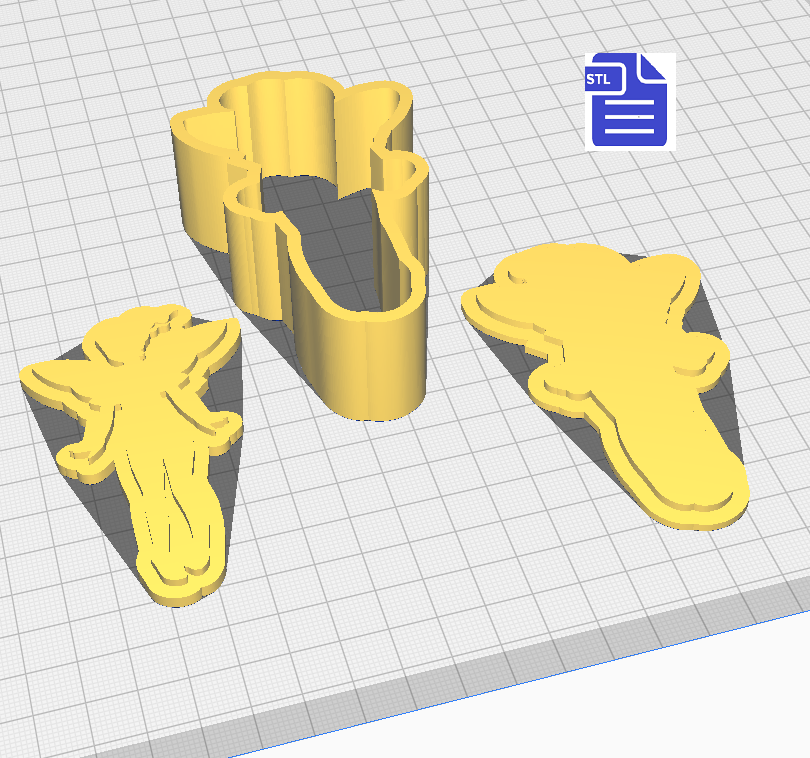Click the white text lines on STL icon
Viewport: 810px width, 758px height.
630,121
